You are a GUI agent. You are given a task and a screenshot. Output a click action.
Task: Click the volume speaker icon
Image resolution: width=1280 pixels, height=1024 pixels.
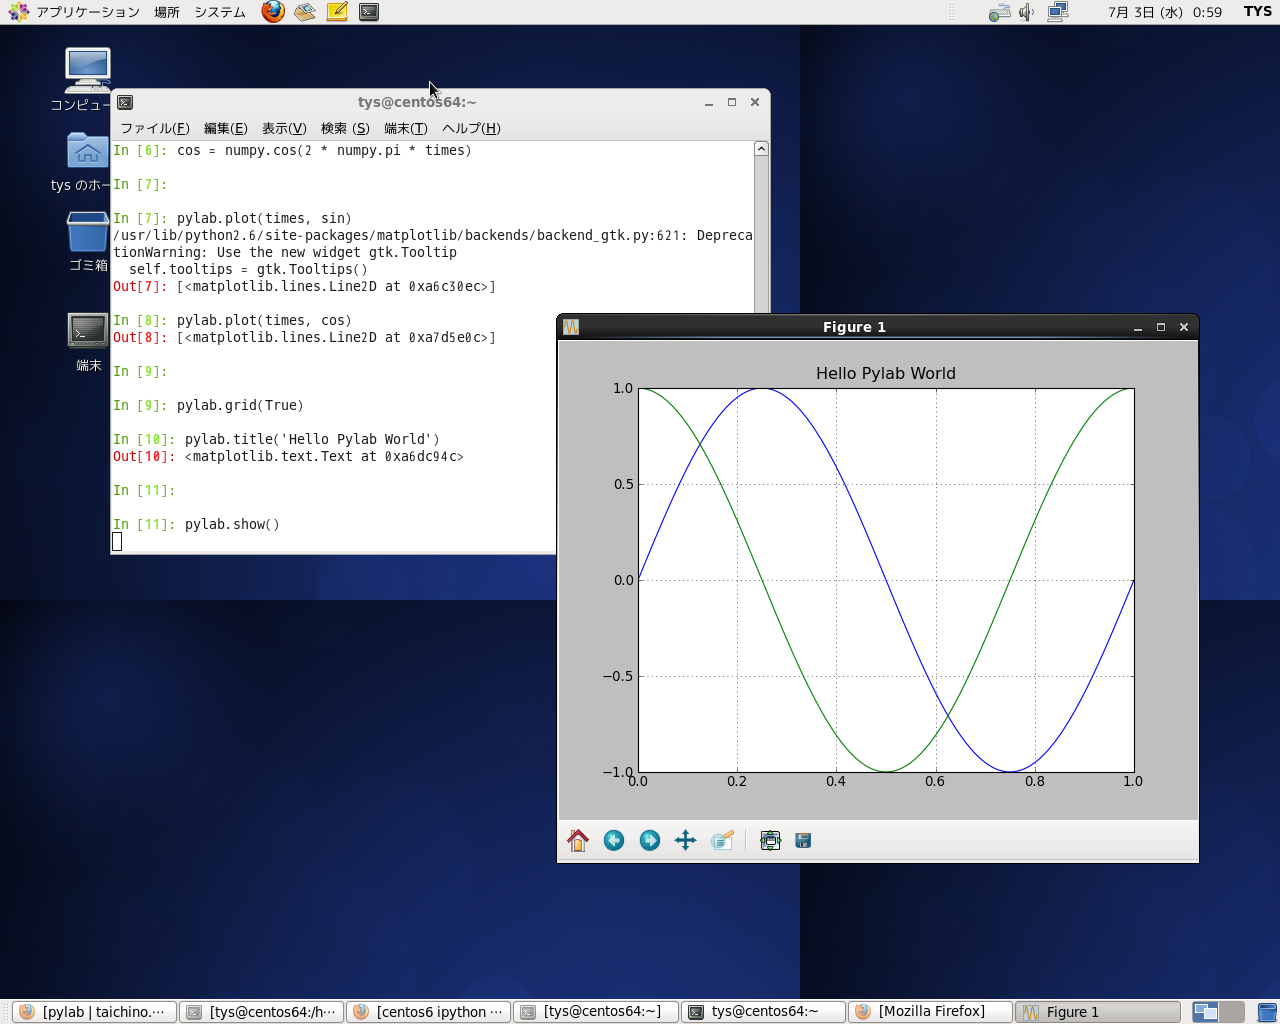(1027, 12)
